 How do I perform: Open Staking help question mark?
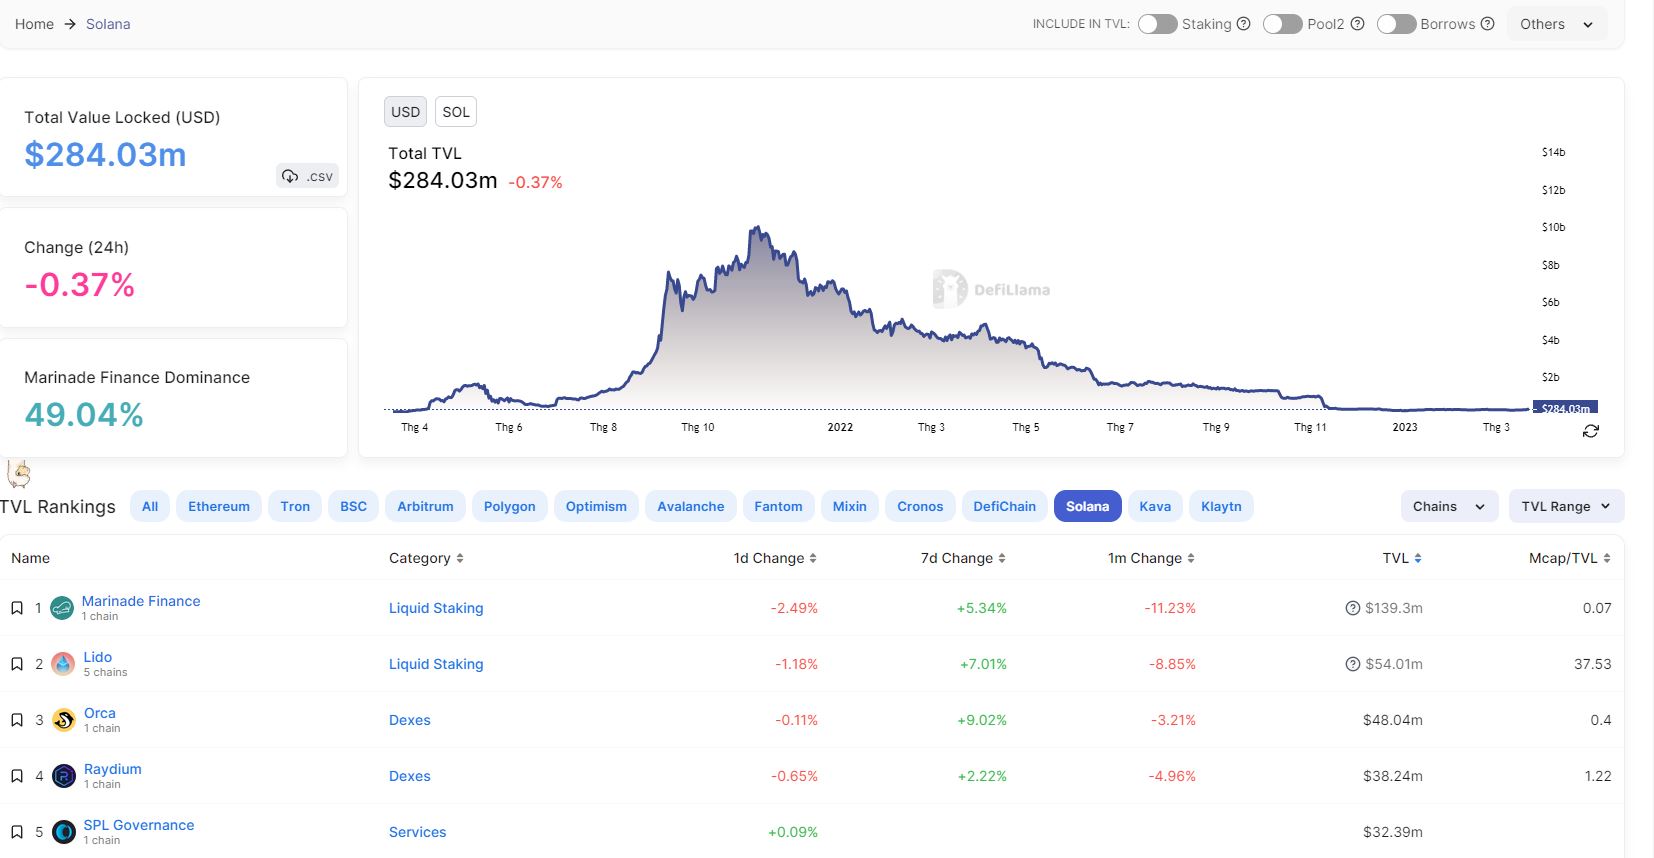[x=1244, y=24]
